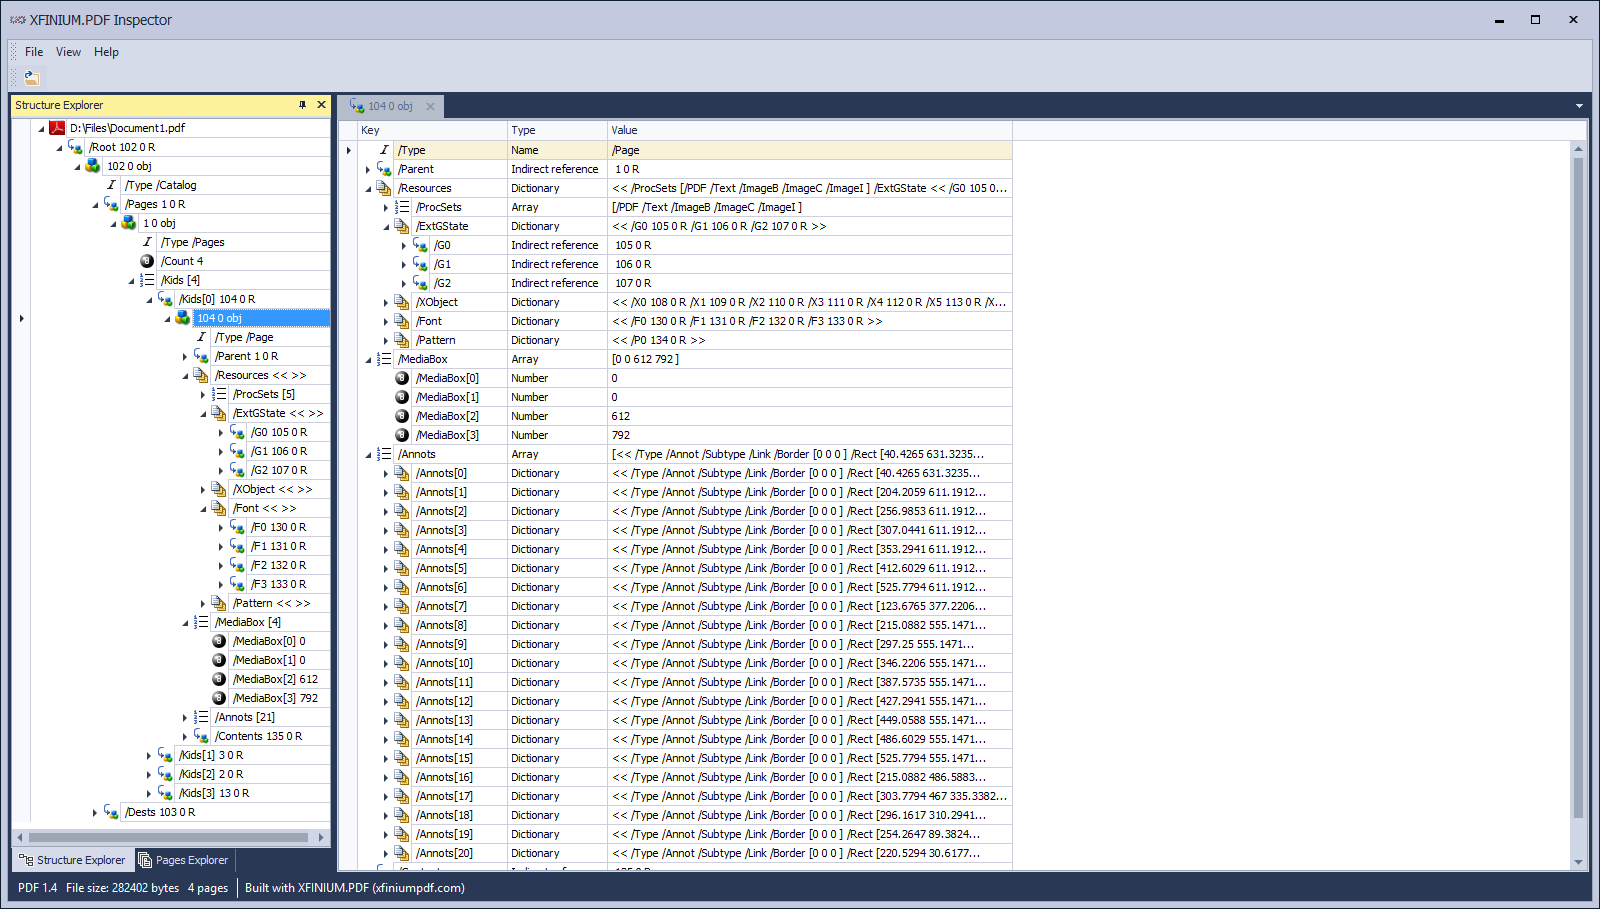Viewport: 1600px width, 909px height.
Task: Expand /Kids[1] 3 0 R node
Action: [x=149, y=755]
